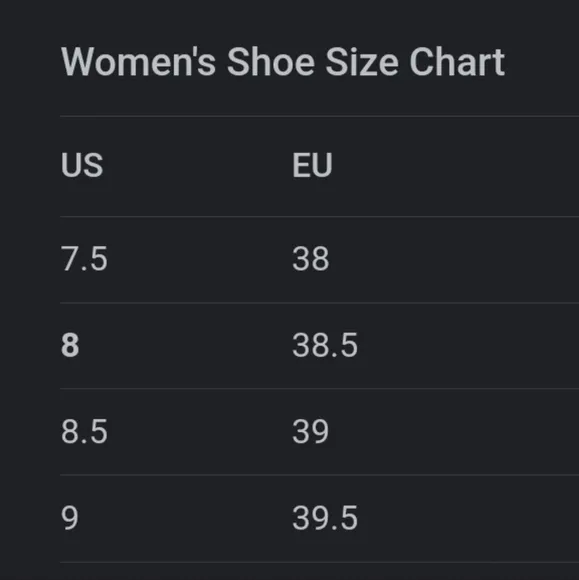Click the EU size 39.5 cell
This screenshot has width=579, height=580.
[325, 518]
